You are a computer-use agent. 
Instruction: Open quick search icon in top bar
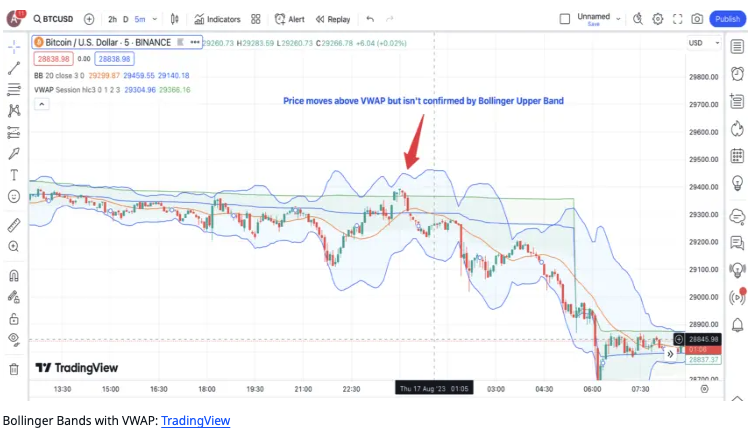(638, 19)
